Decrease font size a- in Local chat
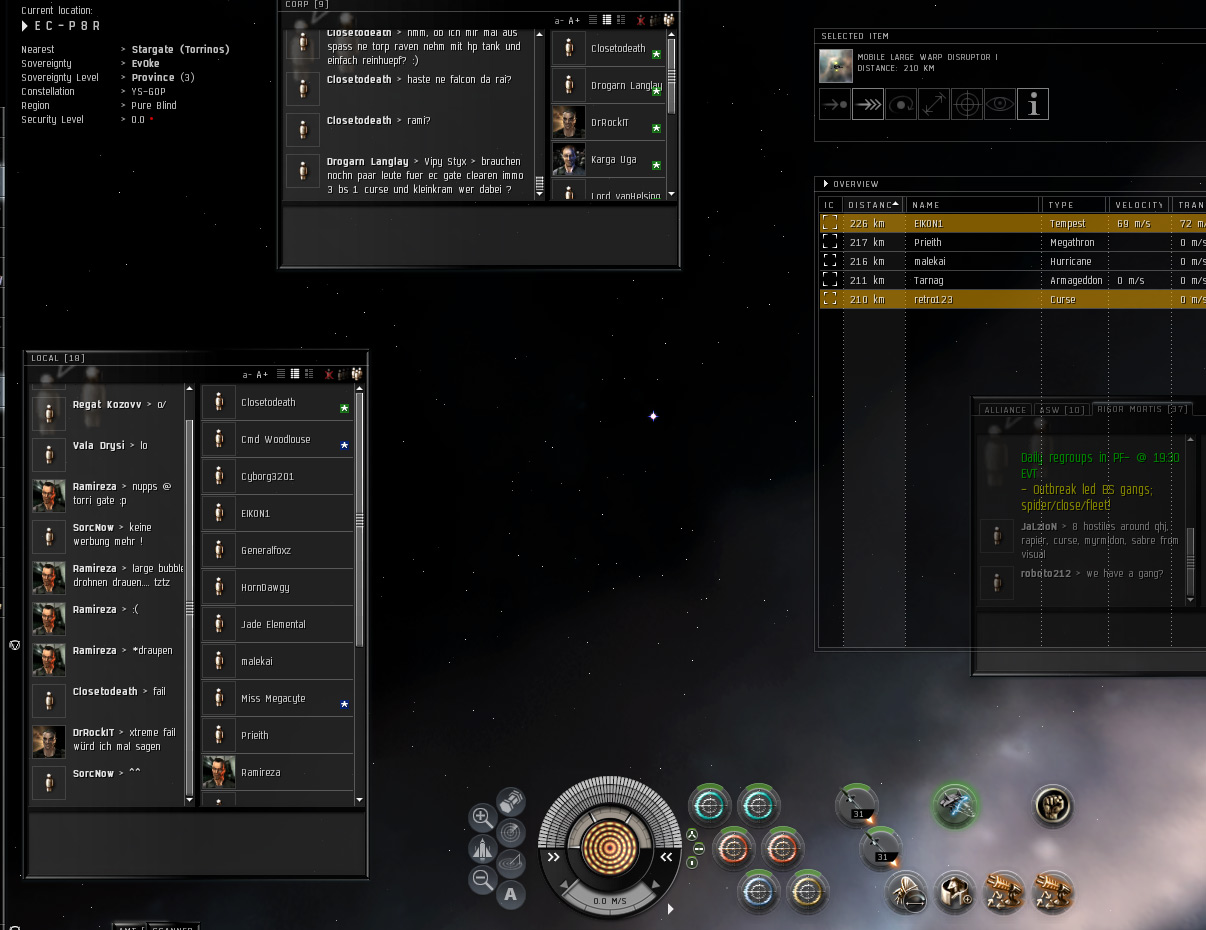The image size is (1206, 930). (x=247, y=374)
